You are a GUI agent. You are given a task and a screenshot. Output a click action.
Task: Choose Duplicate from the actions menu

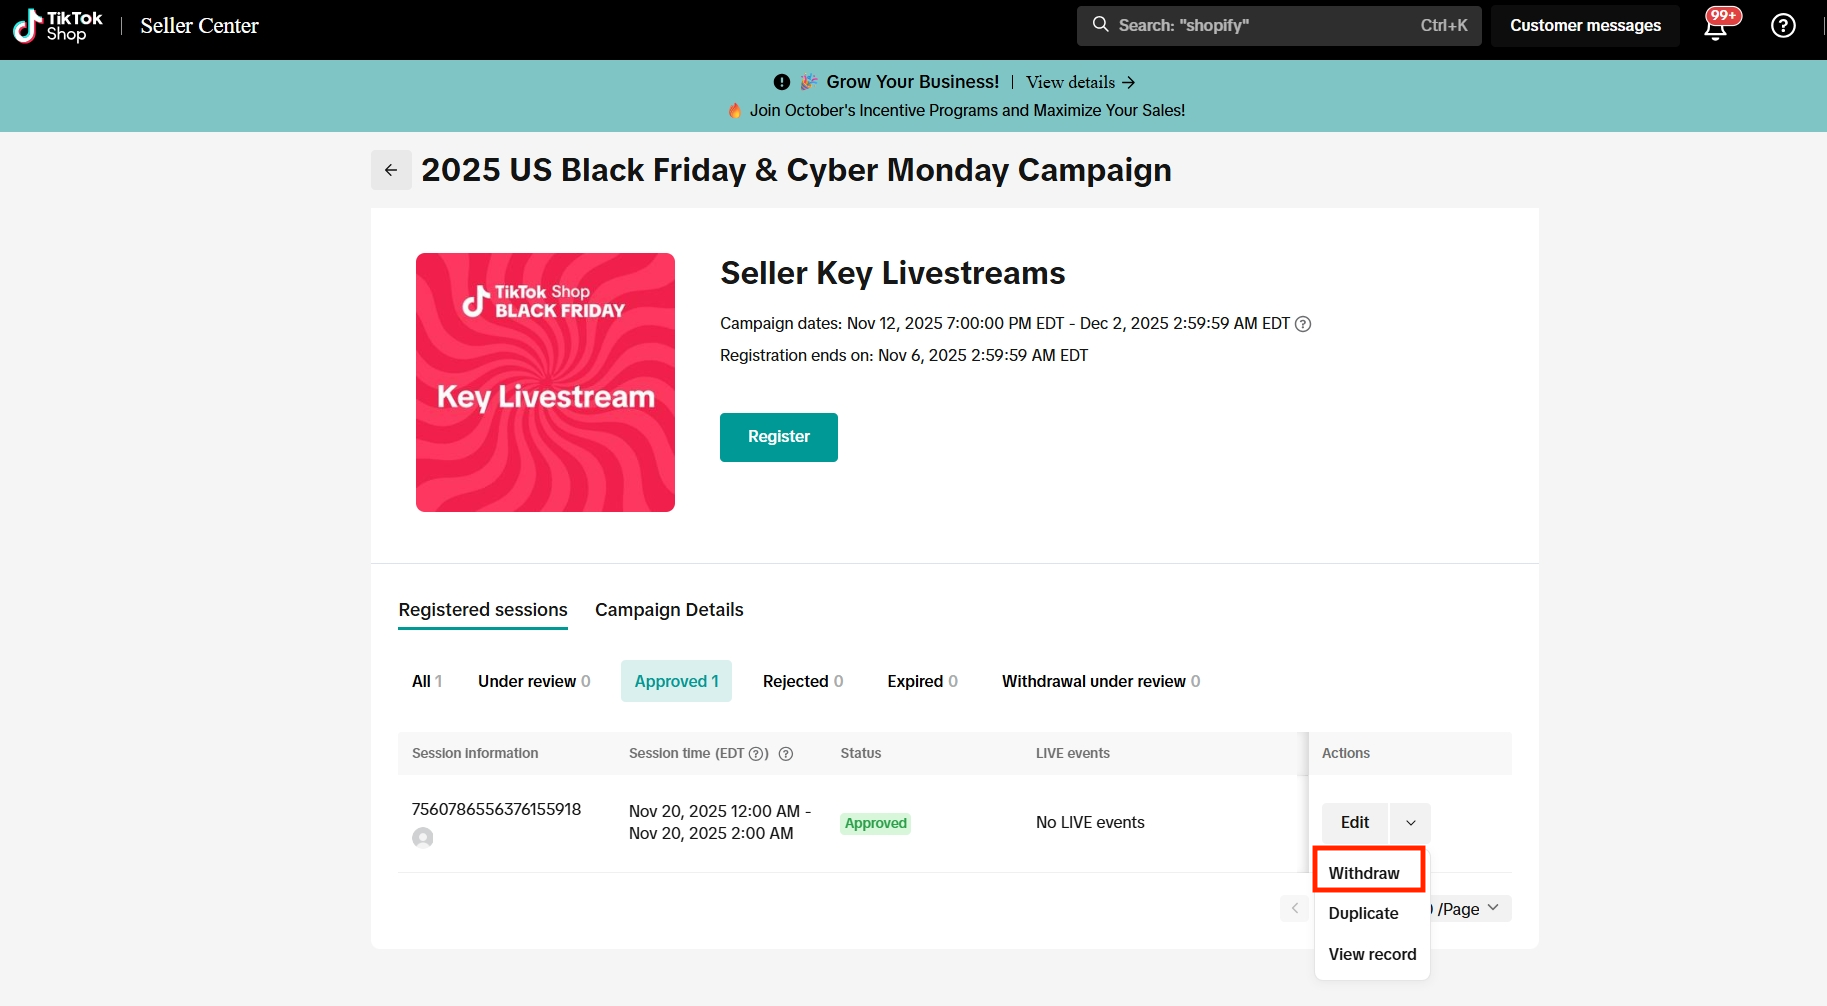[1363, 913]
